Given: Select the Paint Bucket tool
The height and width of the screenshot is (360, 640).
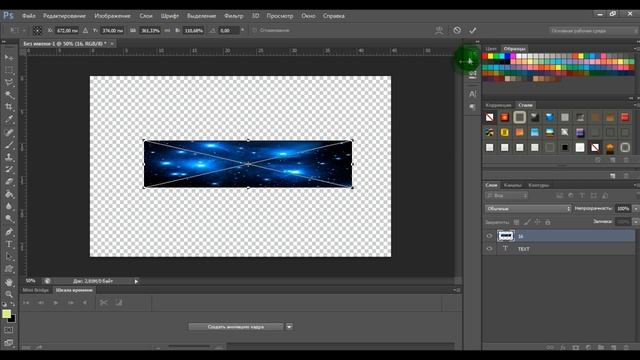Looking at the screenshot, I should (9, 194).
